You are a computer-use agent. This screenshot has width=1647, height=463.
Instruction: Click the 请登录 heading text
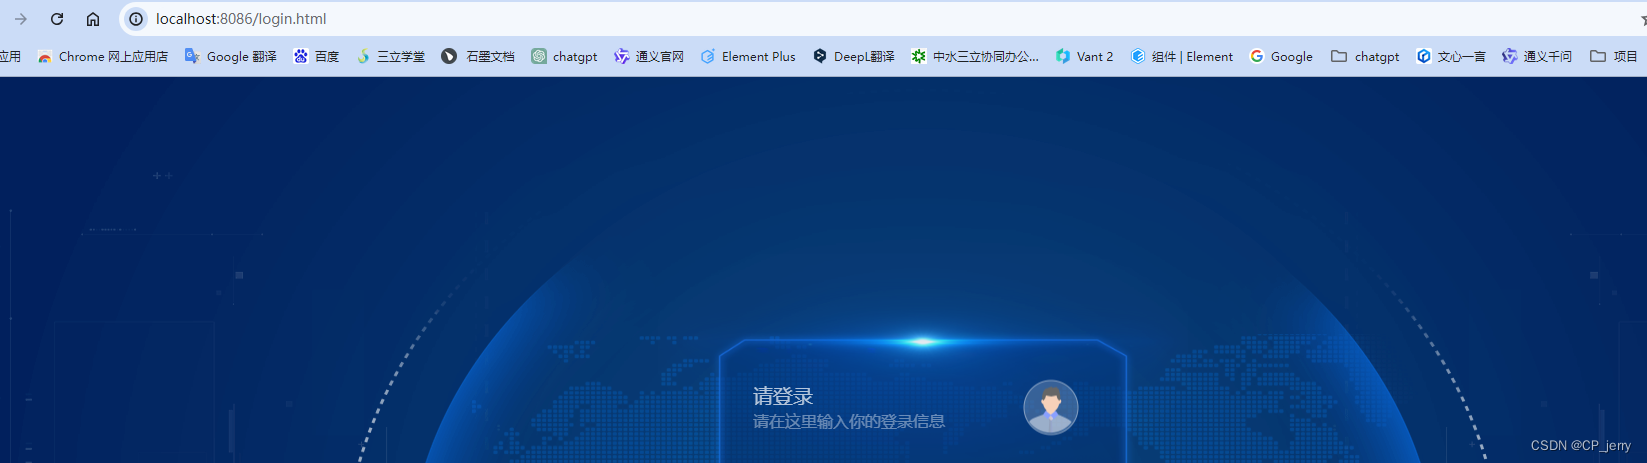coord(783,397)
